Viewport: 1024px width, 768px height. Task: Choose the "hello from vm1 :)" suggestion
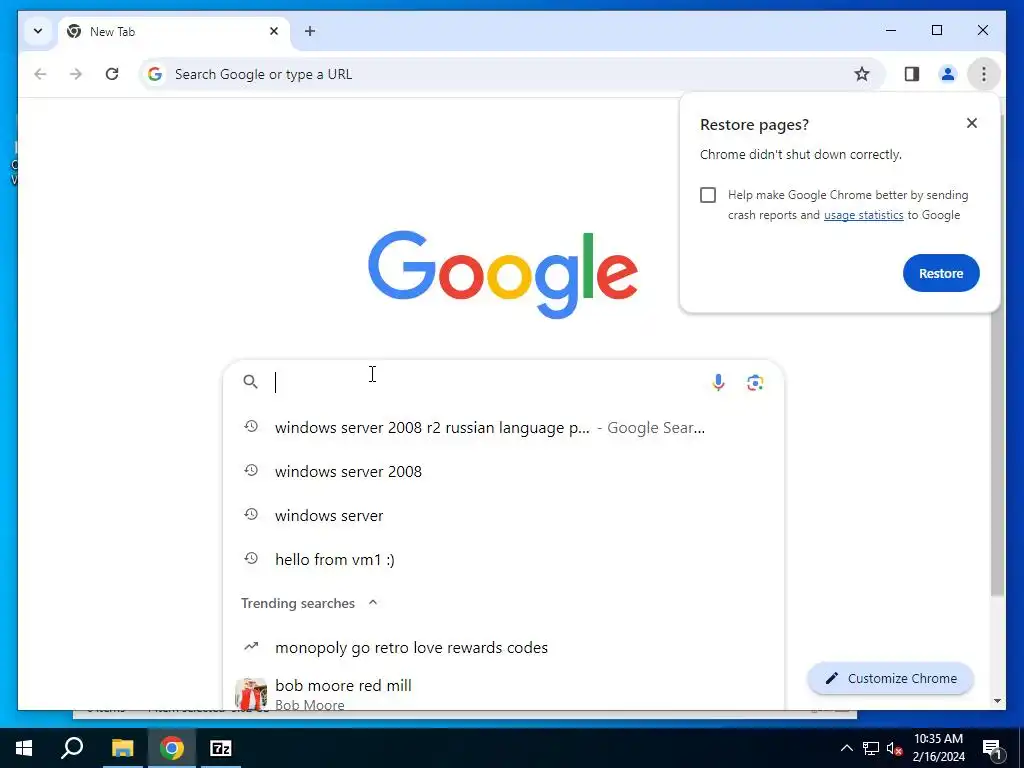pos(504,559)
